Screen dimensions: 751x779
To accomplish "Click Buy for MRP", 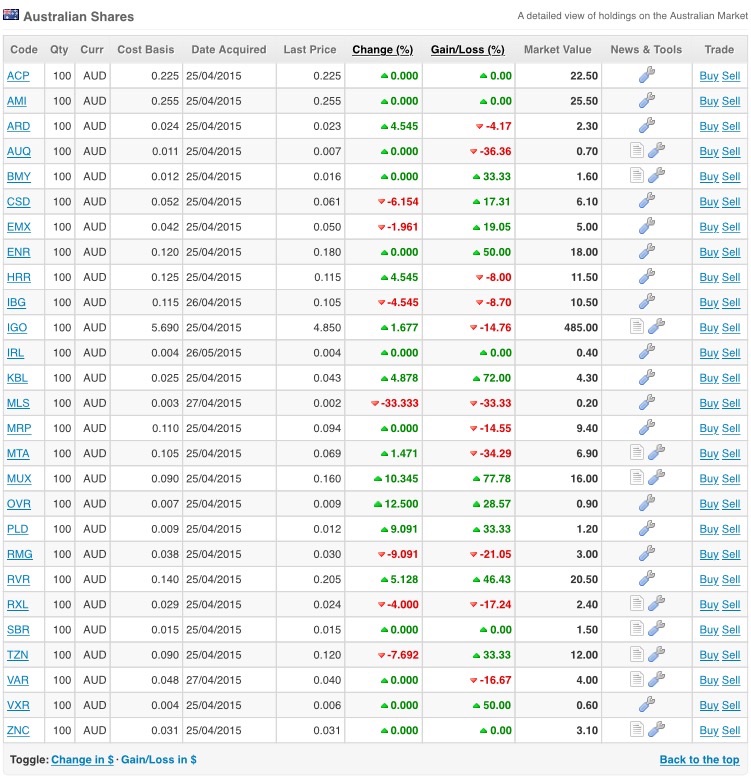I will pos(709,428).
